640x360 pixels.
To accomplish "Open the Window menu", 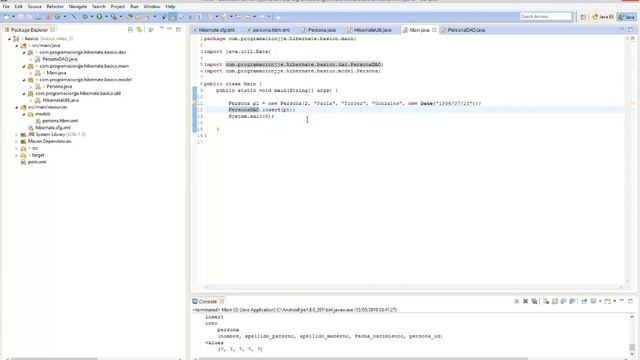I will [x=152, y=7].
